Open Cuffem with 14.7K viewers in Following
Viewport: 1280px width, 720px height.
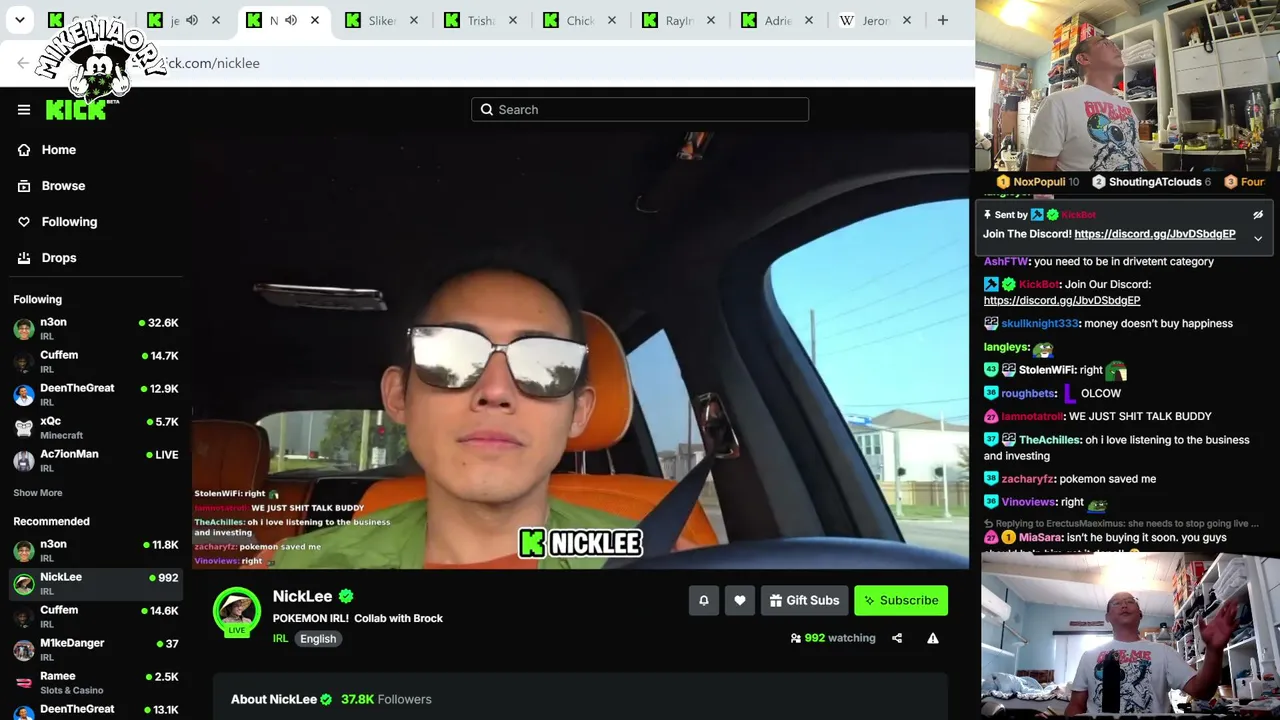[95, 362]
